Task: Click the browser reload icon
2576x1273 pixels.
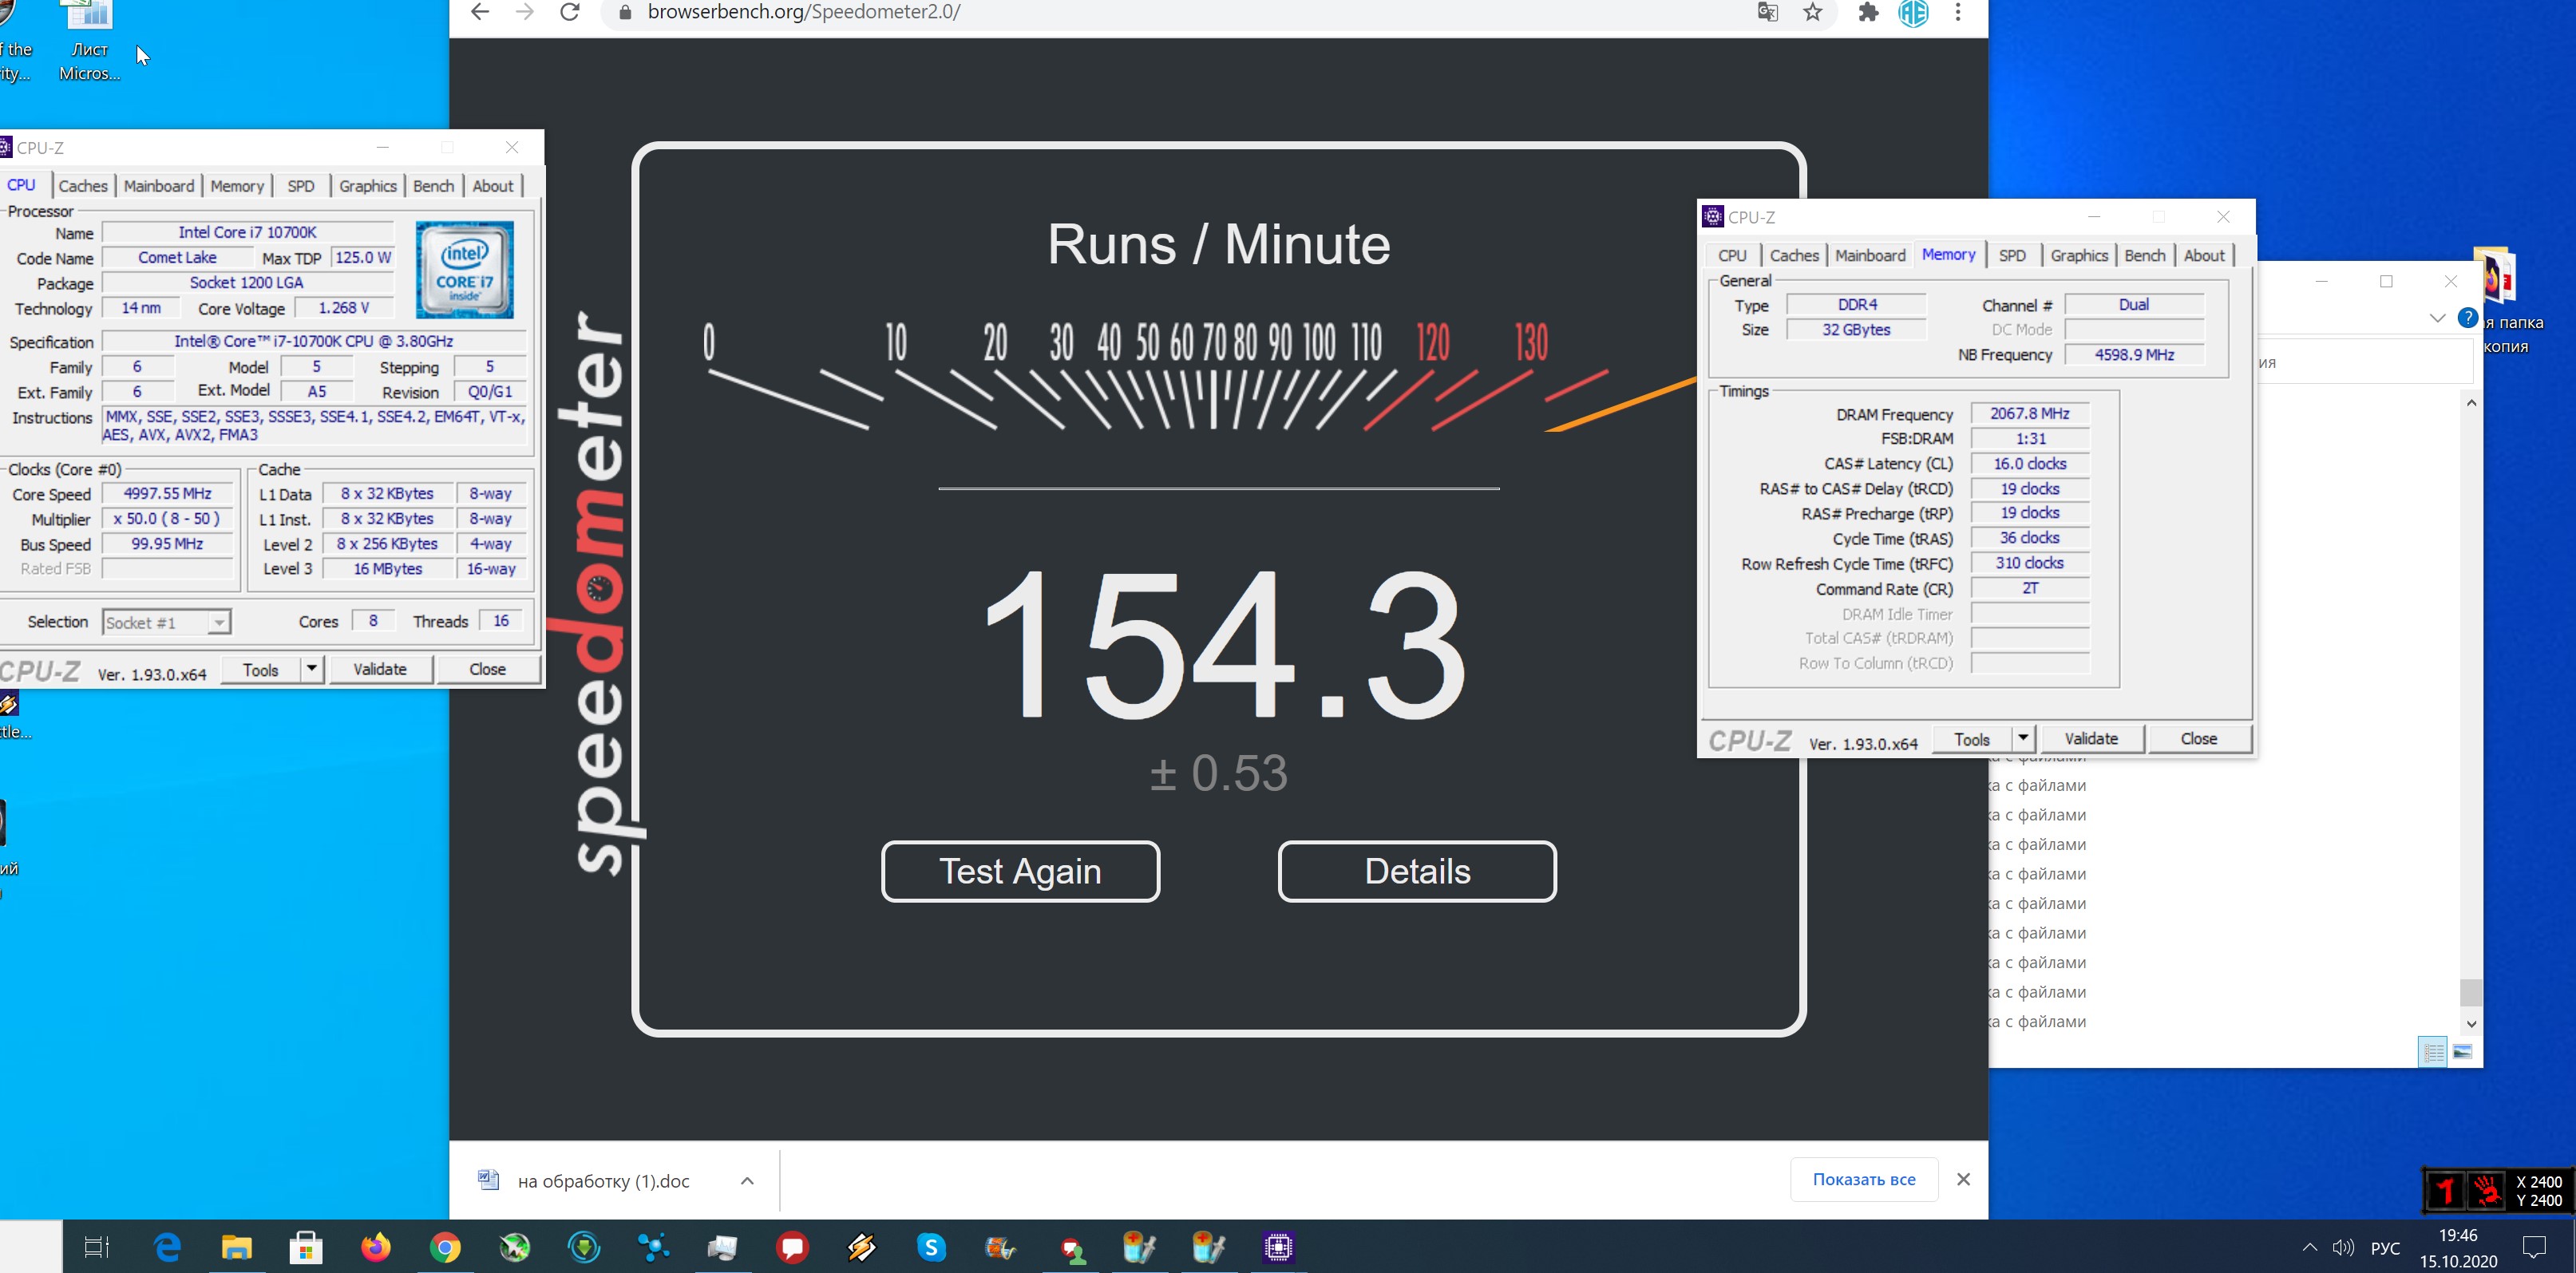Action: point(569,12)
